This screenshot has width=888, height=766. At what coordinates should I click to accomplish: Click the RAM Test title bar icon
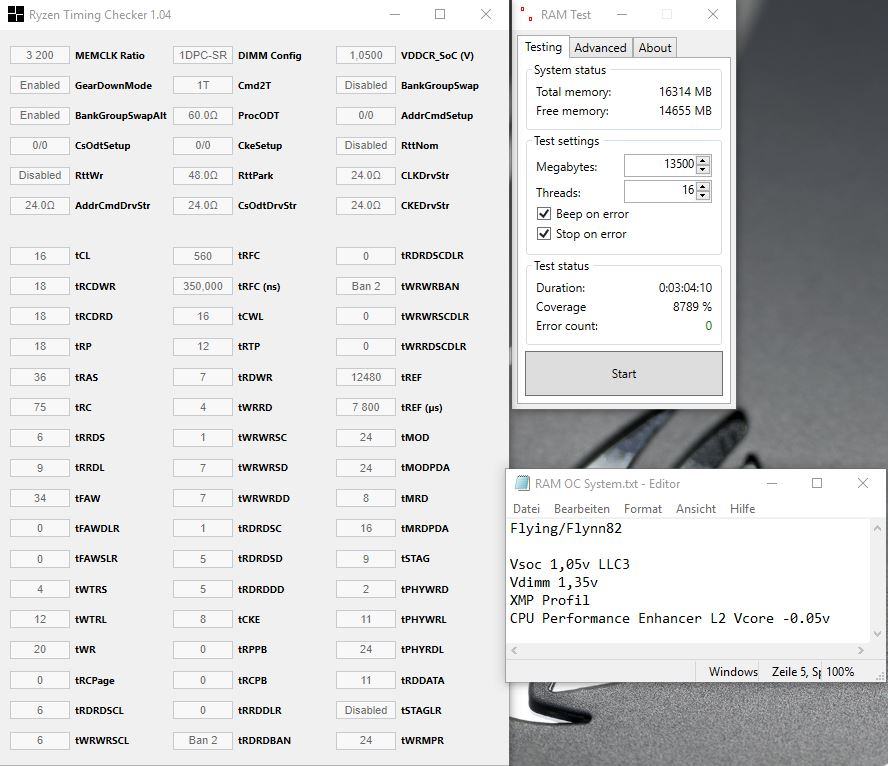pyautogui.click(x=526, y=14)
